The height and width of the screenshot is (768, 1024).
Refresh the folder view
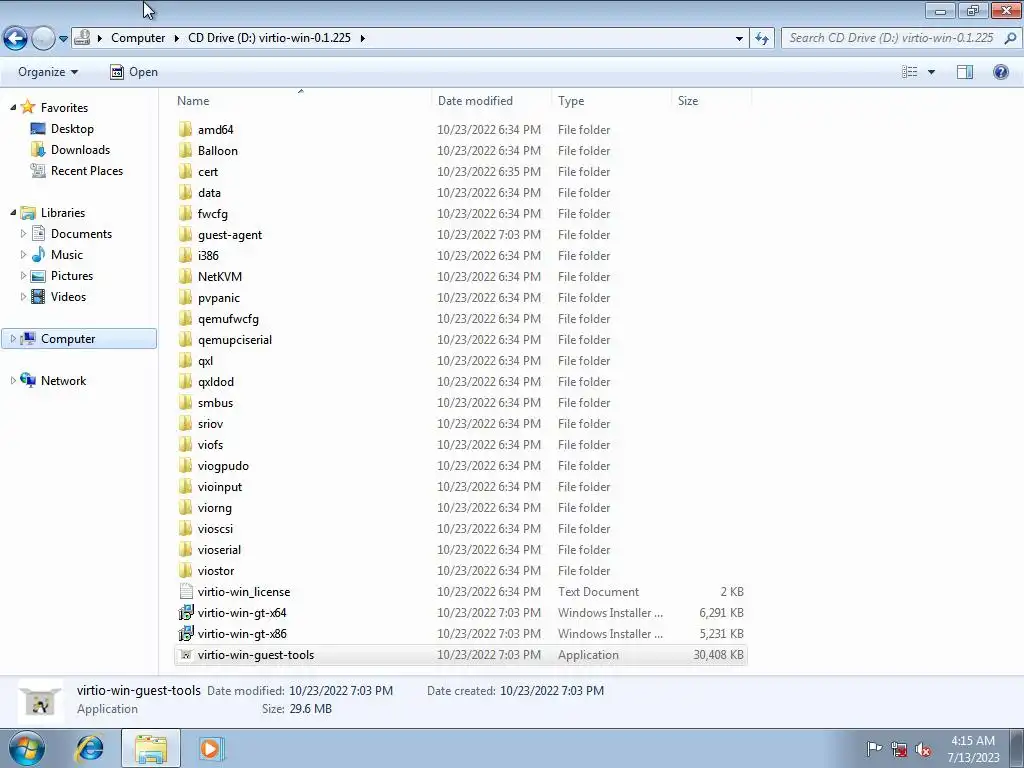(761, 38)
